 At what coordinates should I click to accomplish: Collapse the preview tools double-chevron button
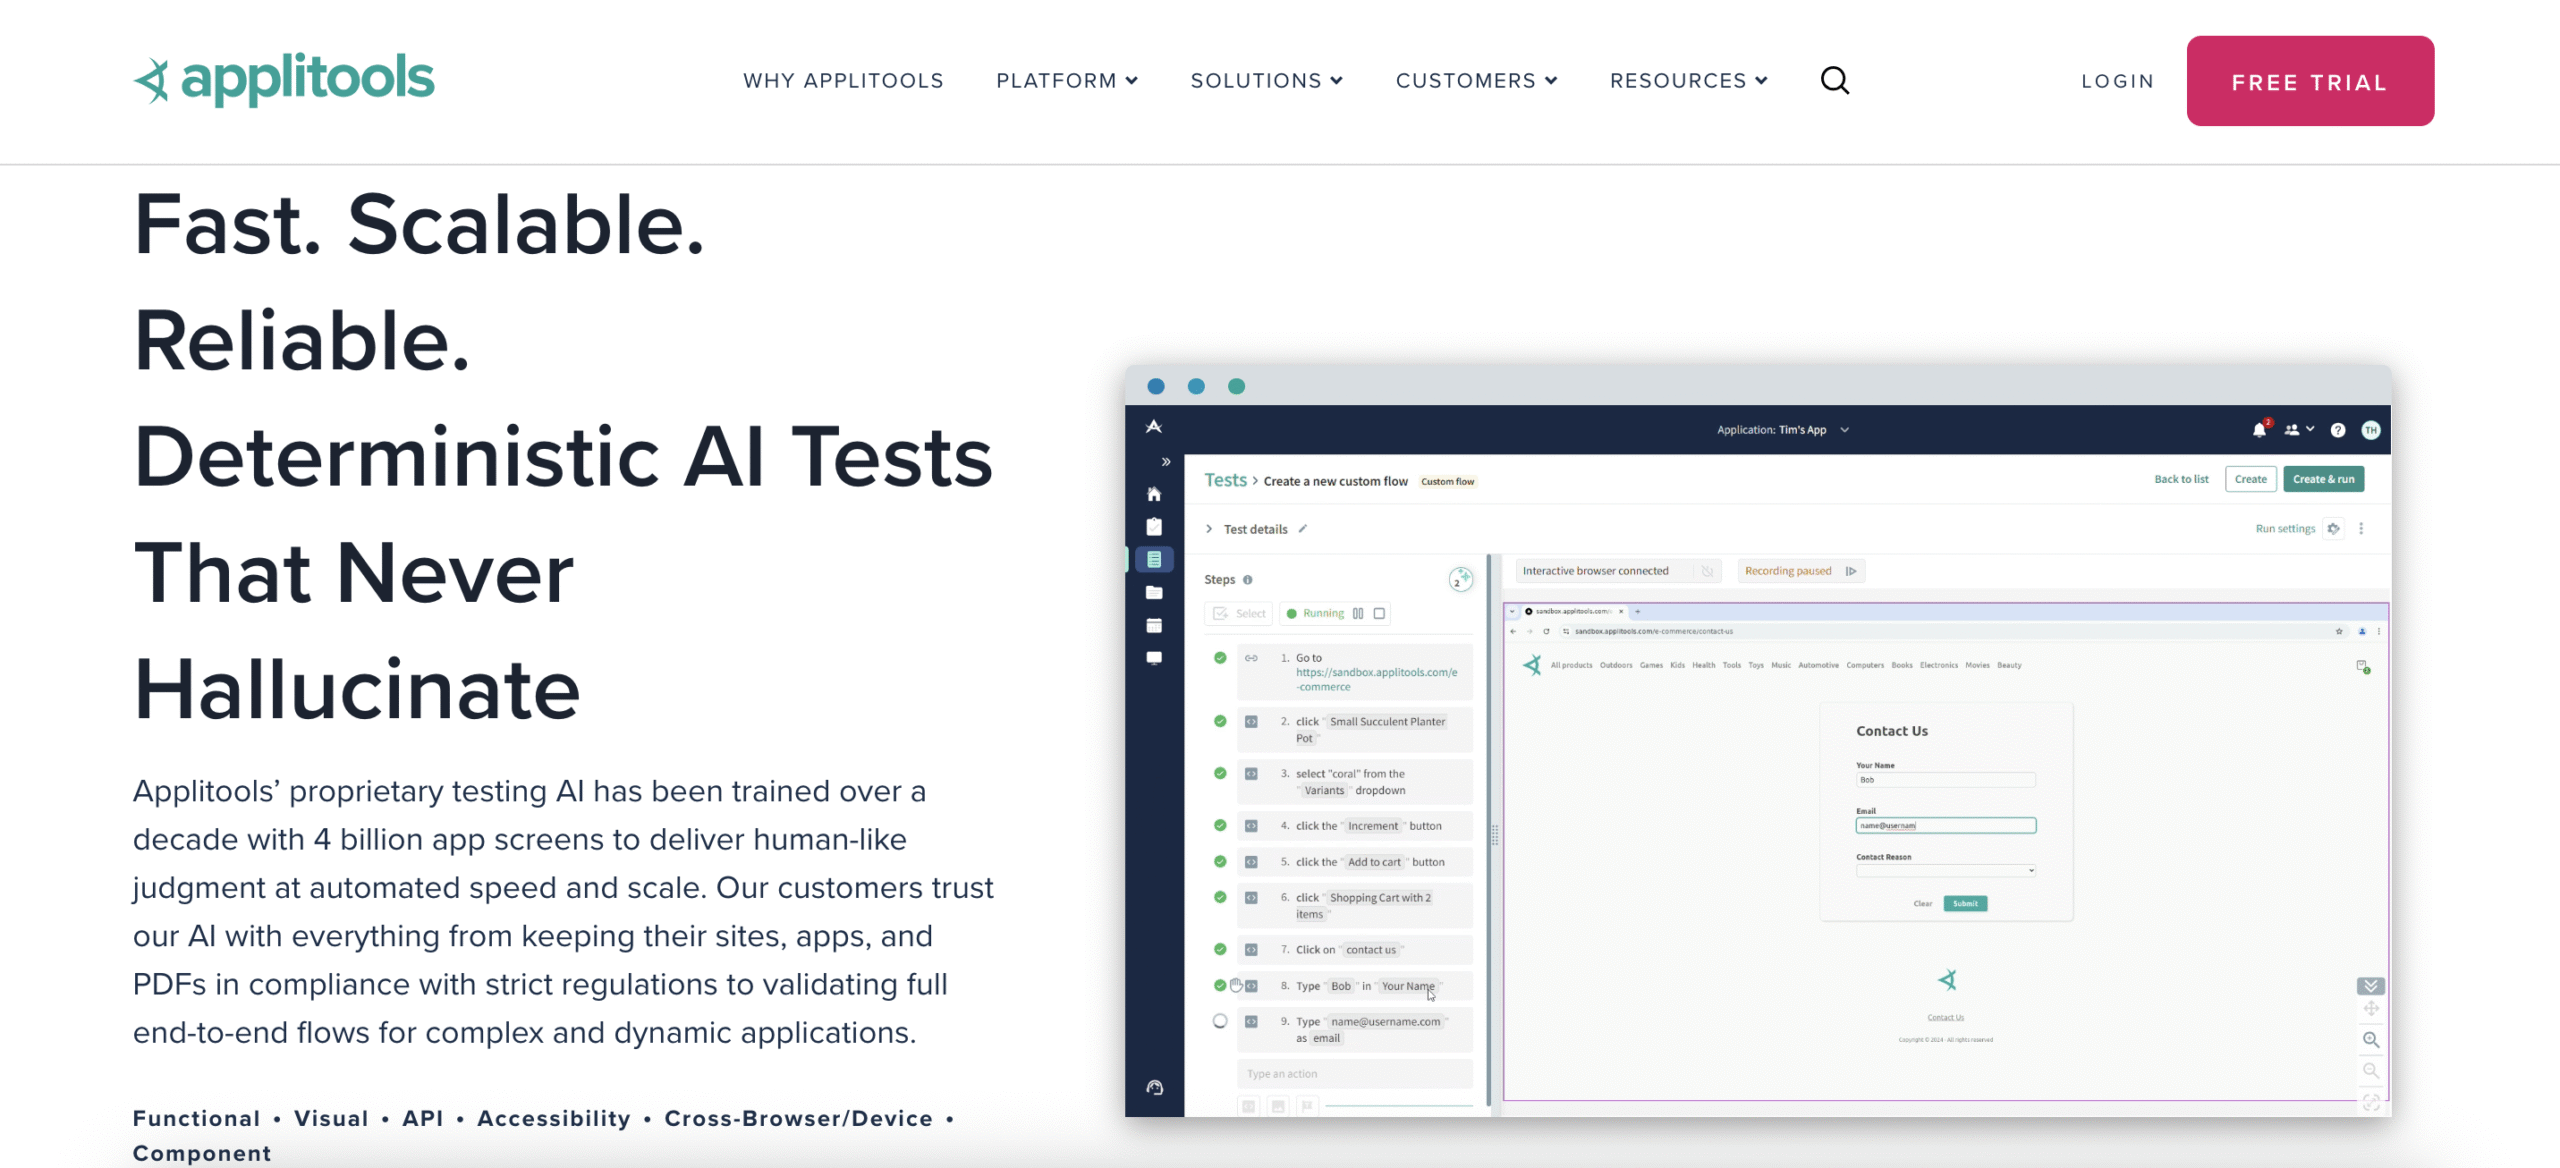[2371, 986]
